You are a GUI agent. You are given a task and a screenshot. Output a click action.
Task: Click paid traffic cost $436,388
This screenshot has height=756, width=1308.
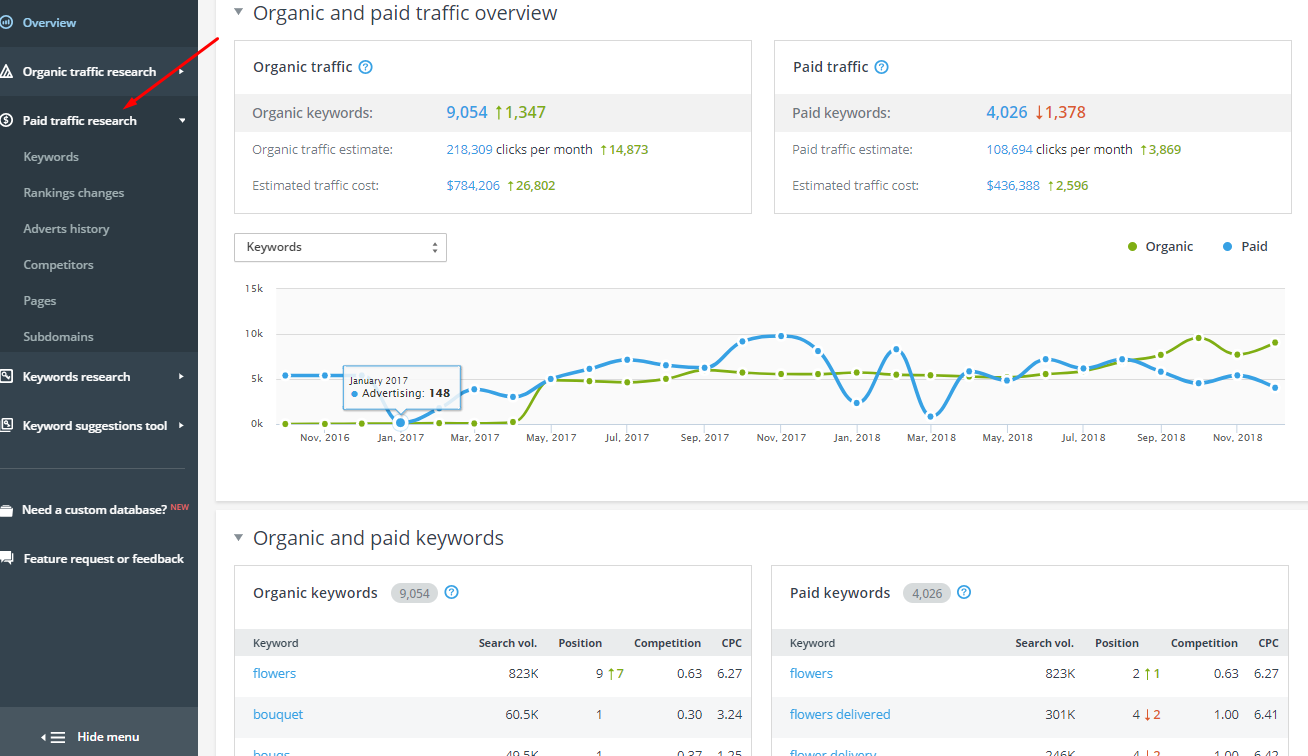click(1013, 185)
